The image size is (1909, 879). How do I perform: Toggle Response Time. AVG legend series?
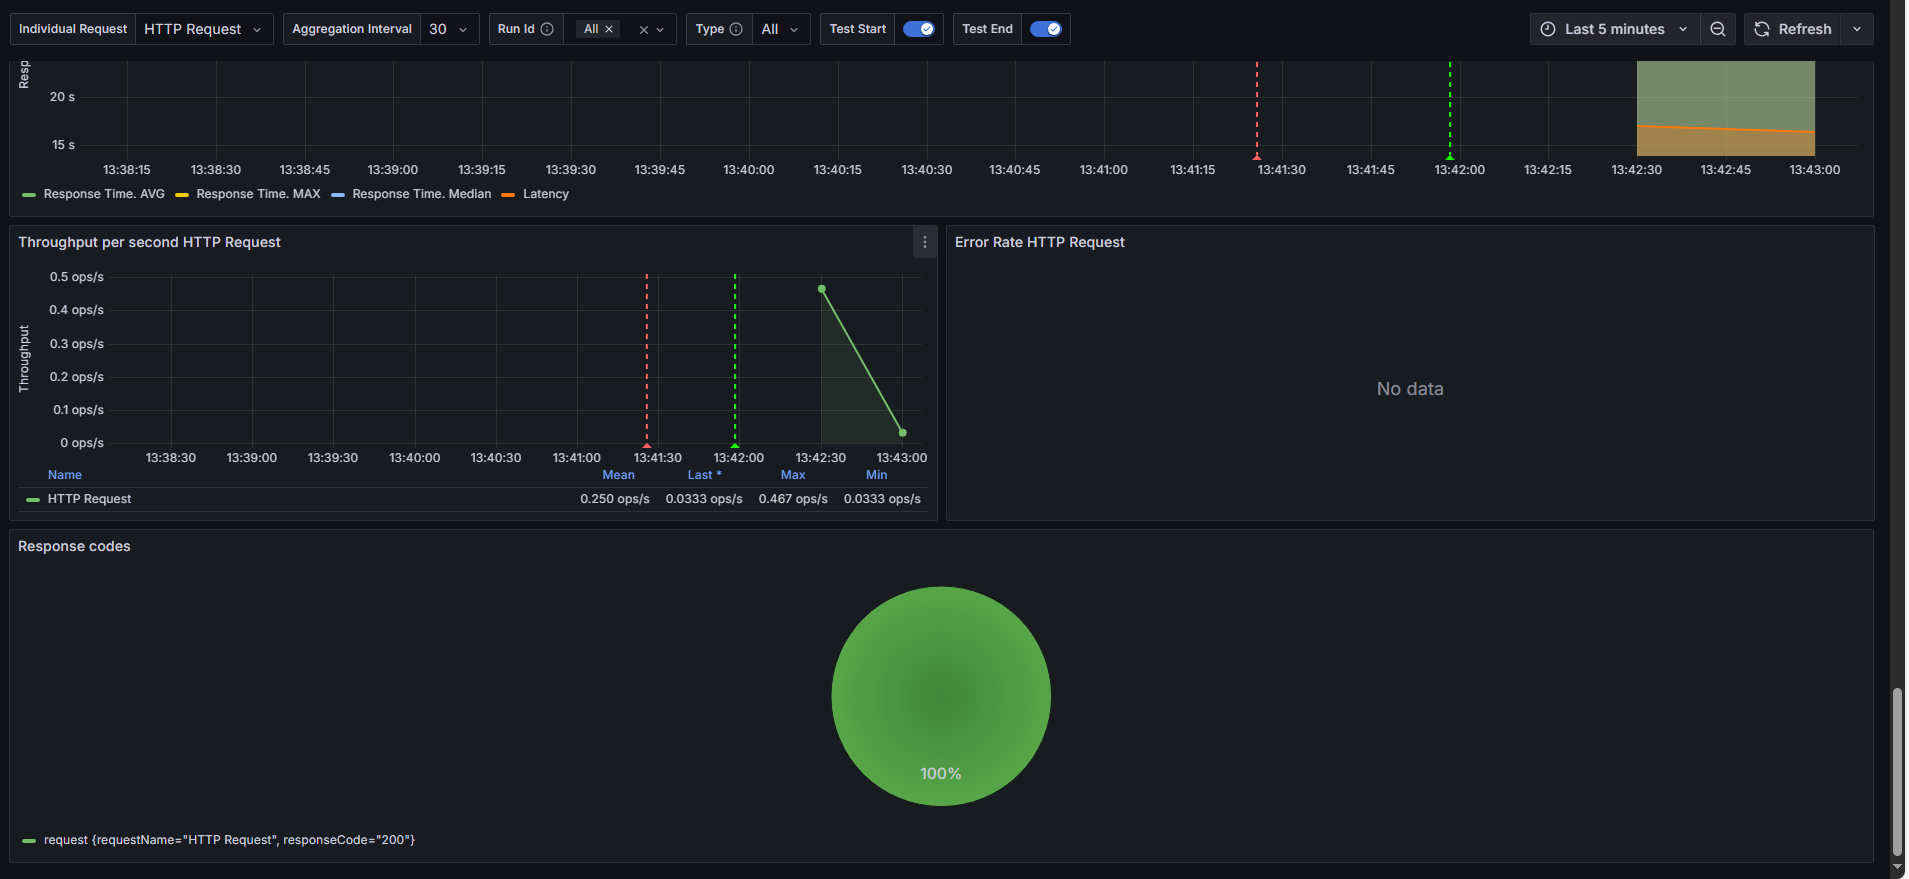click(x=104, y=194)
